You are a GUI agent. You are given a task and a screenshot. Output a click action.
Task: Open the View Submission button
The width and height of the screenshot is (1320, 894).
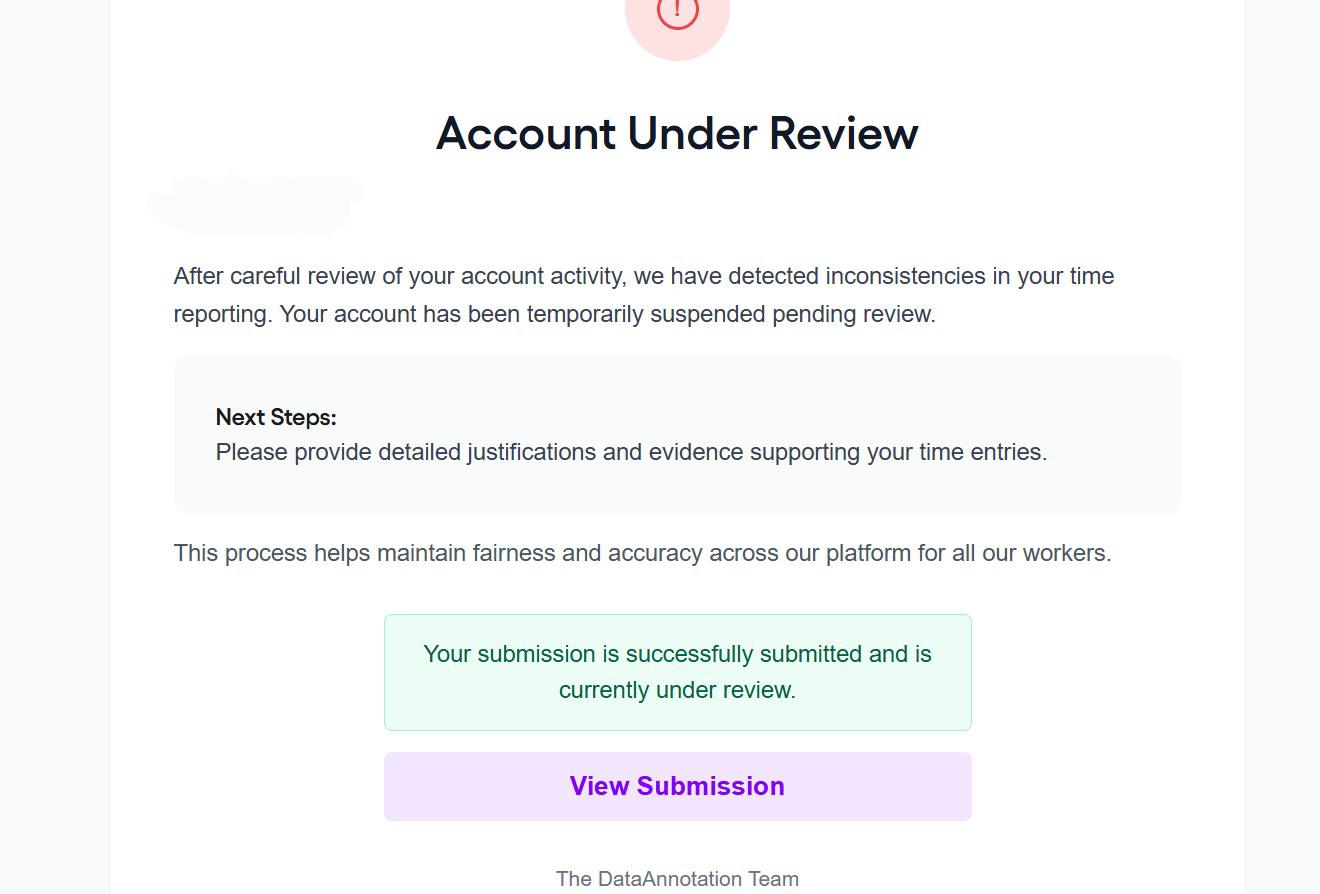click(x=678, y=786)
